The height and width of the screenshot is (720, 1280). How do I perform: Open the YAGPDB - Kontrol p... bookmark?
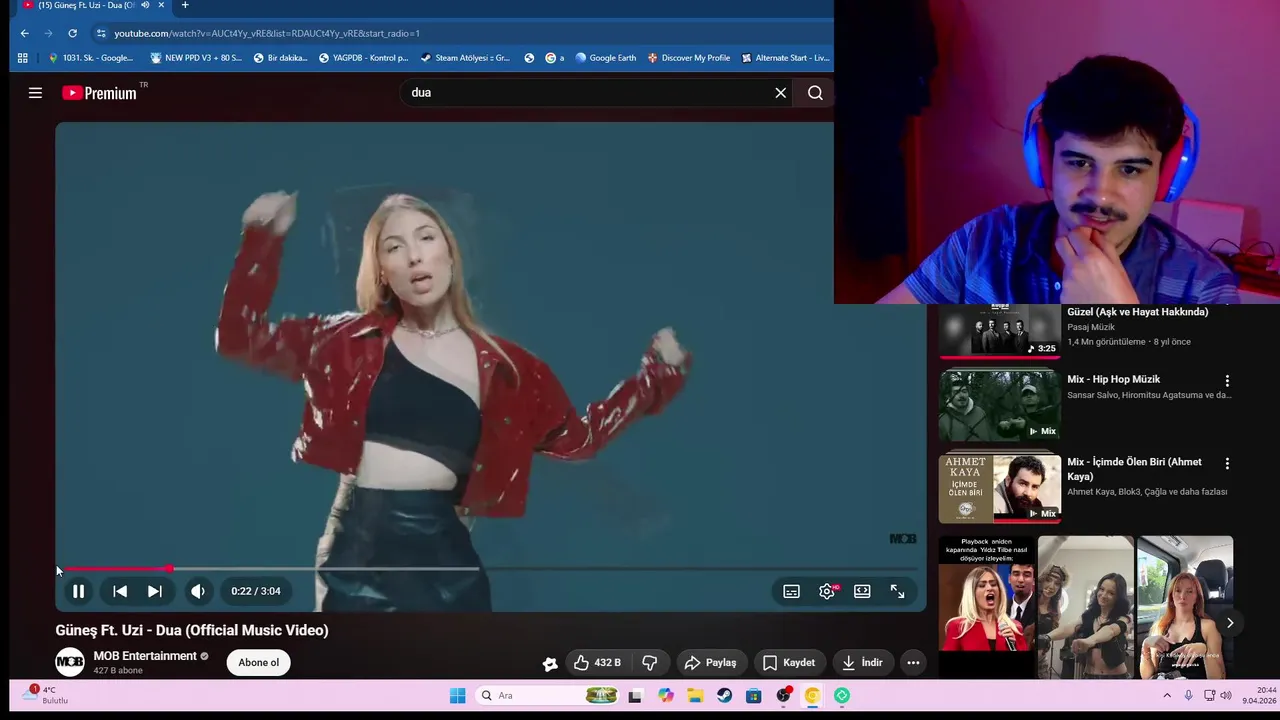tap(363, 58)
